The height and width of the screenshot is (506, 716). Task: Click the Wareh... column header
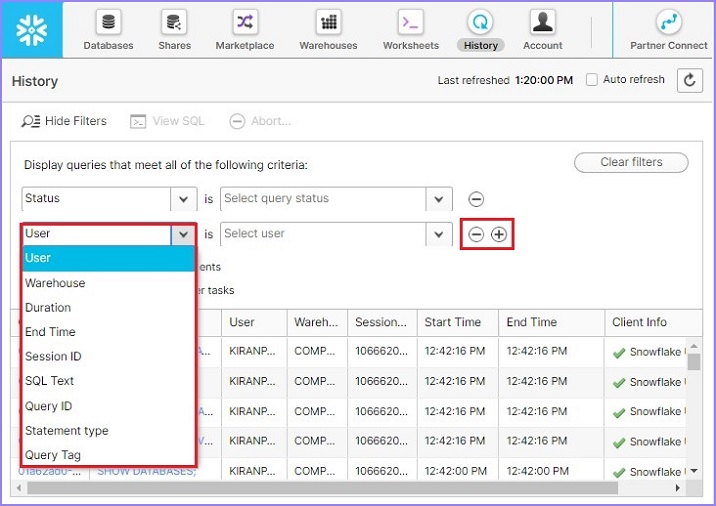coord(317,322)
